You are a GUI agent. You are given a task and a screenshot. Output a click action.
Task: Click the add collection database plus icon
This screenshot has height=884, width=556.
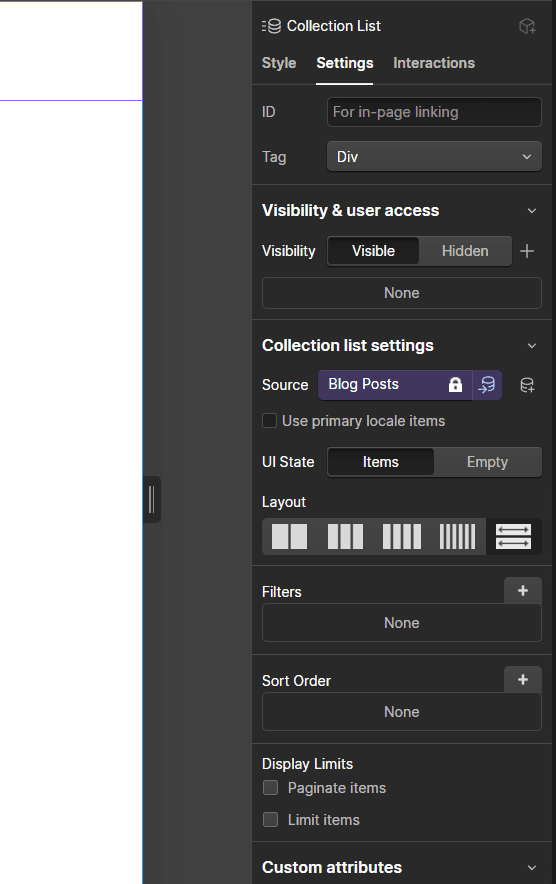coord(527,385)
